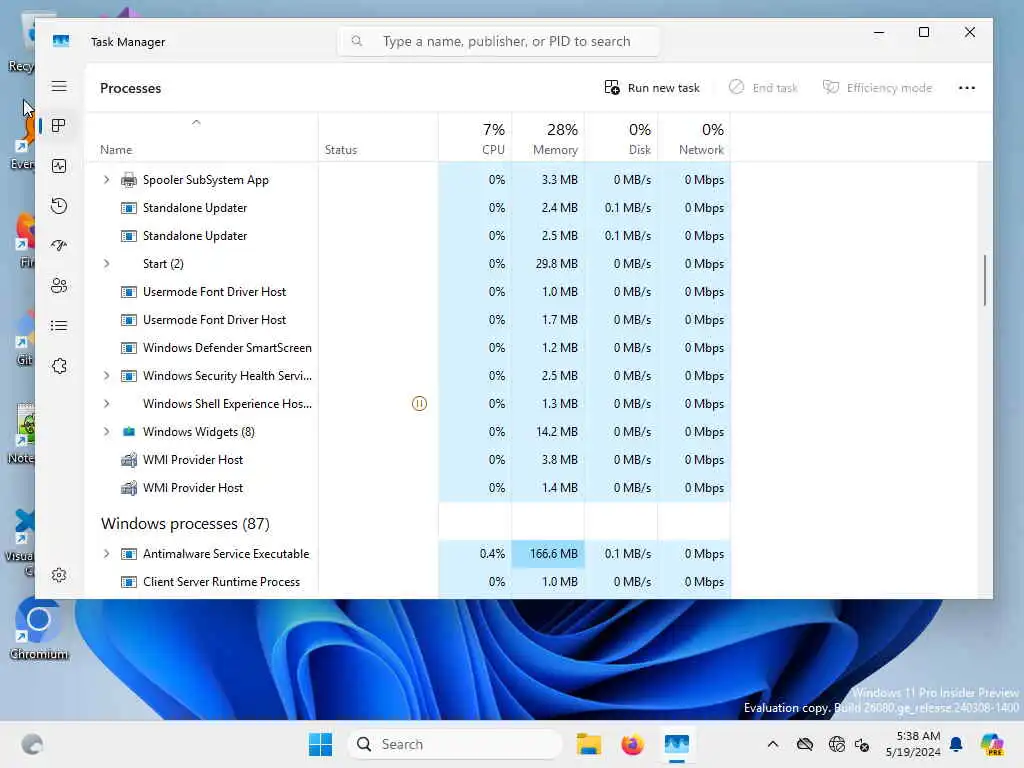Open the Performance sidebar icon
The height and width of the screenshot is (768, 1024).
pos(59,166)
